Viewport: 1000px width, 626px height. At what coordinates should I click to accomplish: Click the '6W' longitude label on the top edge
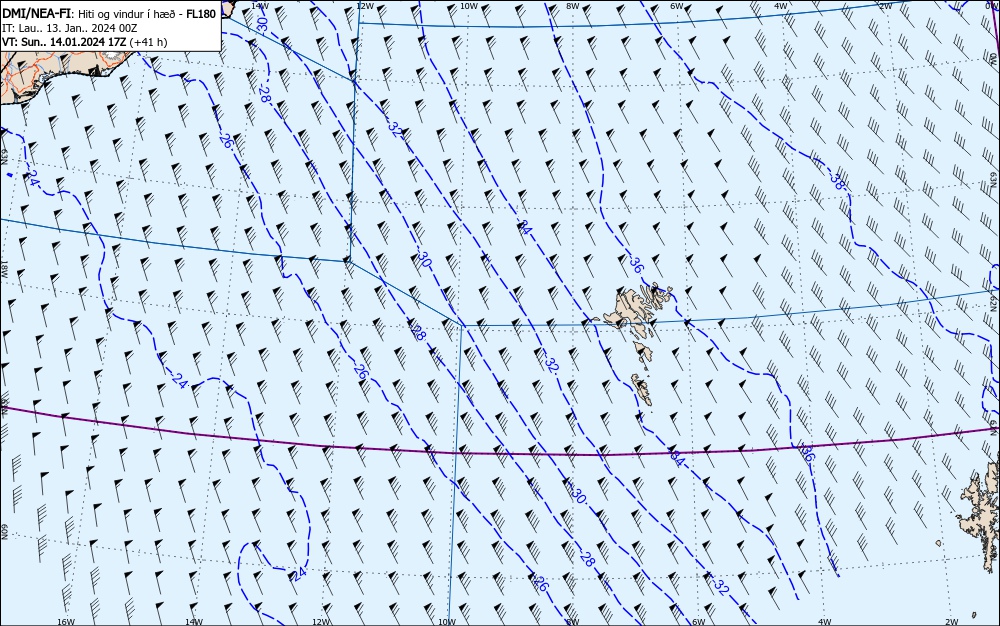(677, 5)
